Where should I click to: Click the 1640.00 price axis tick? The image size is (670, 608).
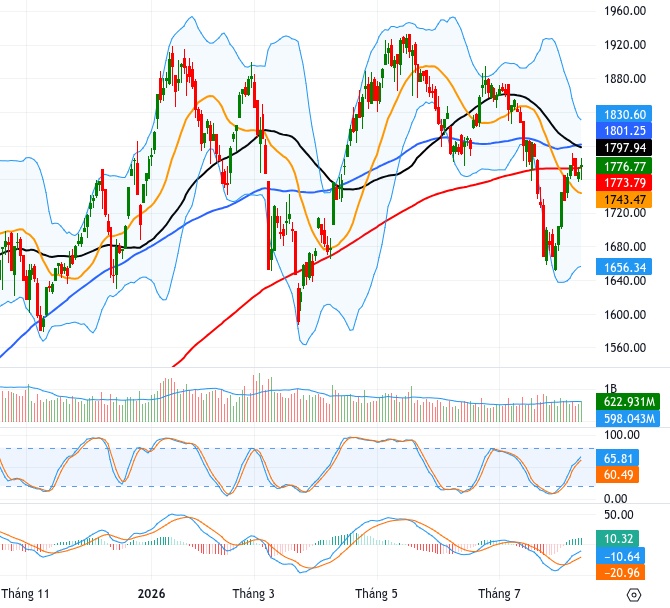(x=625, y=281)
